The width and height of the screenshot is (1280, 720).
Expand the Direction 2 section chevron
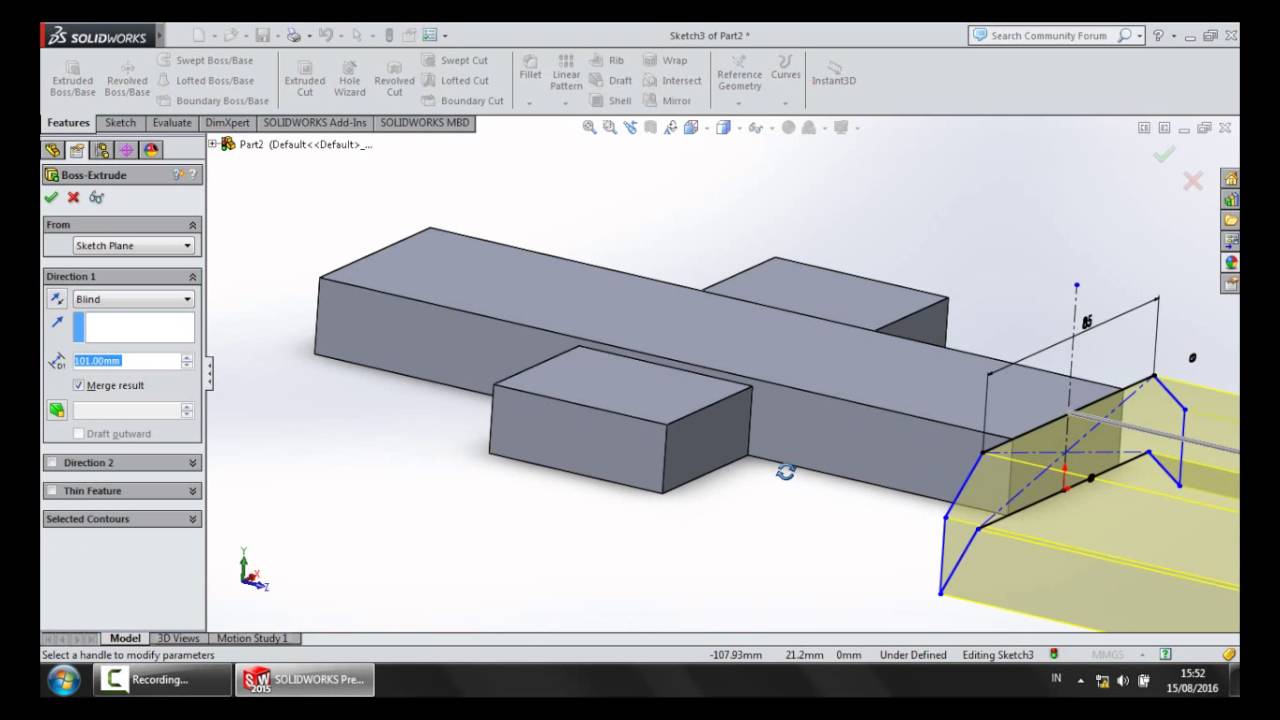tap(193, 463)
